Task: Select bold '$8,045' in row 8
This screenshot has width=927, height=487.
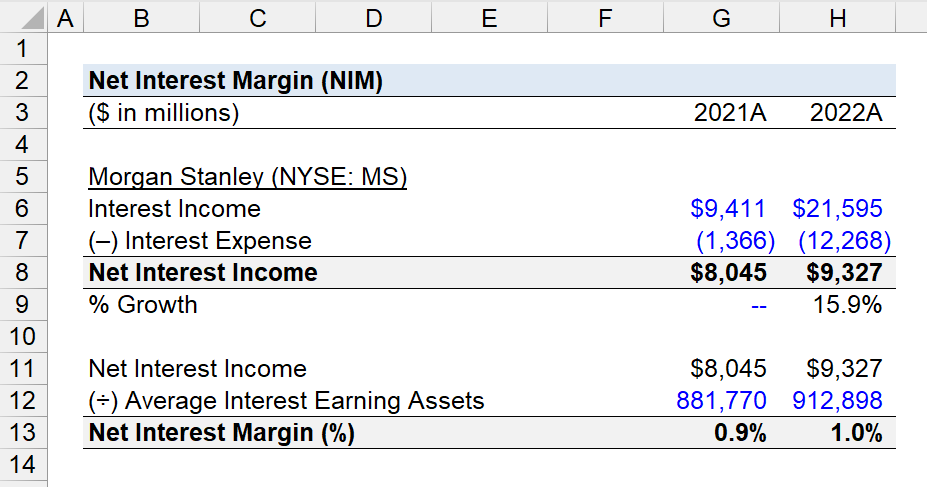Action: click(x=728, y=272)
